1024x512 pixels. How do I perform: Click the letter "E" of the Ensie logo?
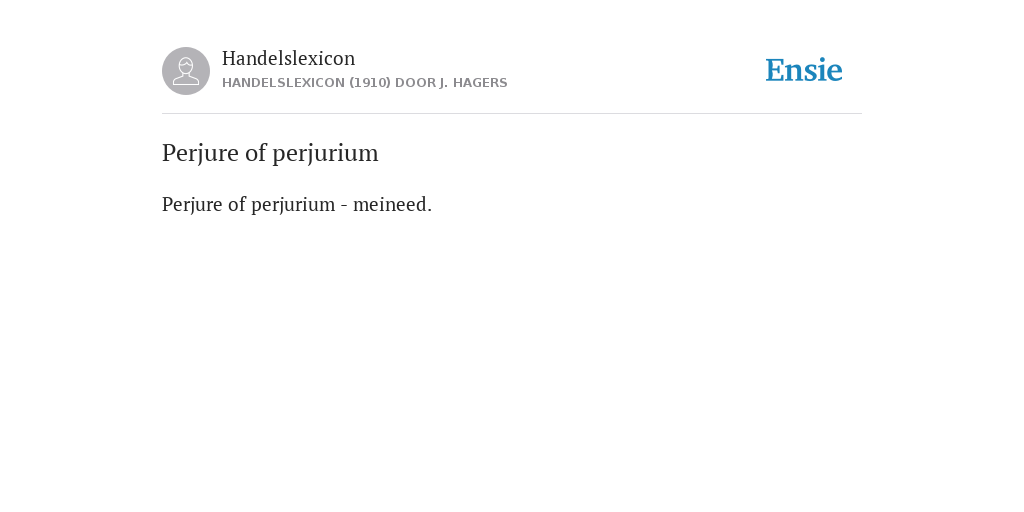click(x=775, y=71)
